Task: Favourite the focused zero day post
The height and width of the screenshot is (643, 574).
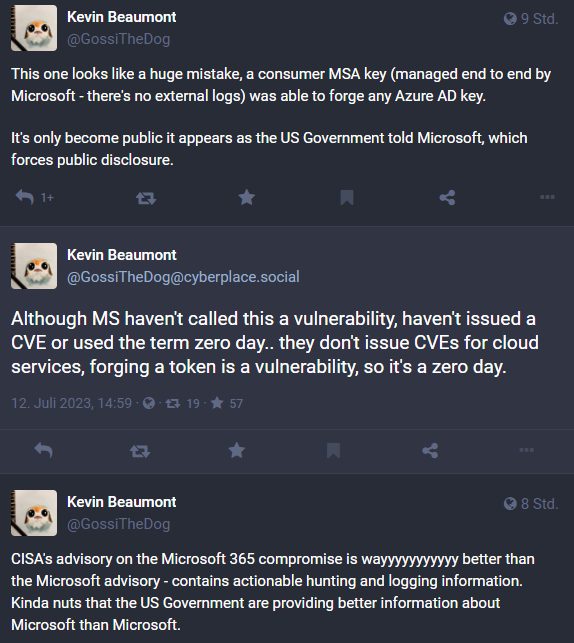Action: pos(237,450)
